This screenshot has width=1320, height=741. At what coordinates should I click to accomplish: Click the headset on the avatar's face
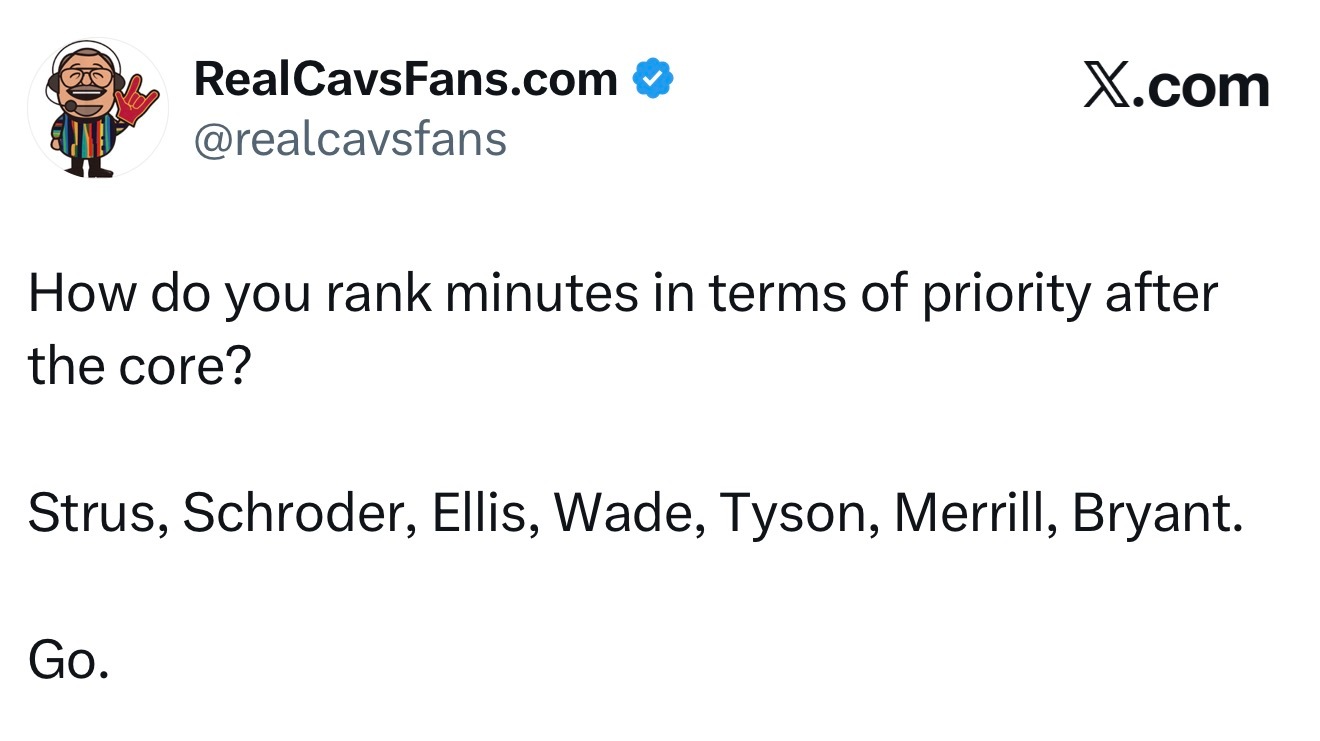[x=68, y=100]
